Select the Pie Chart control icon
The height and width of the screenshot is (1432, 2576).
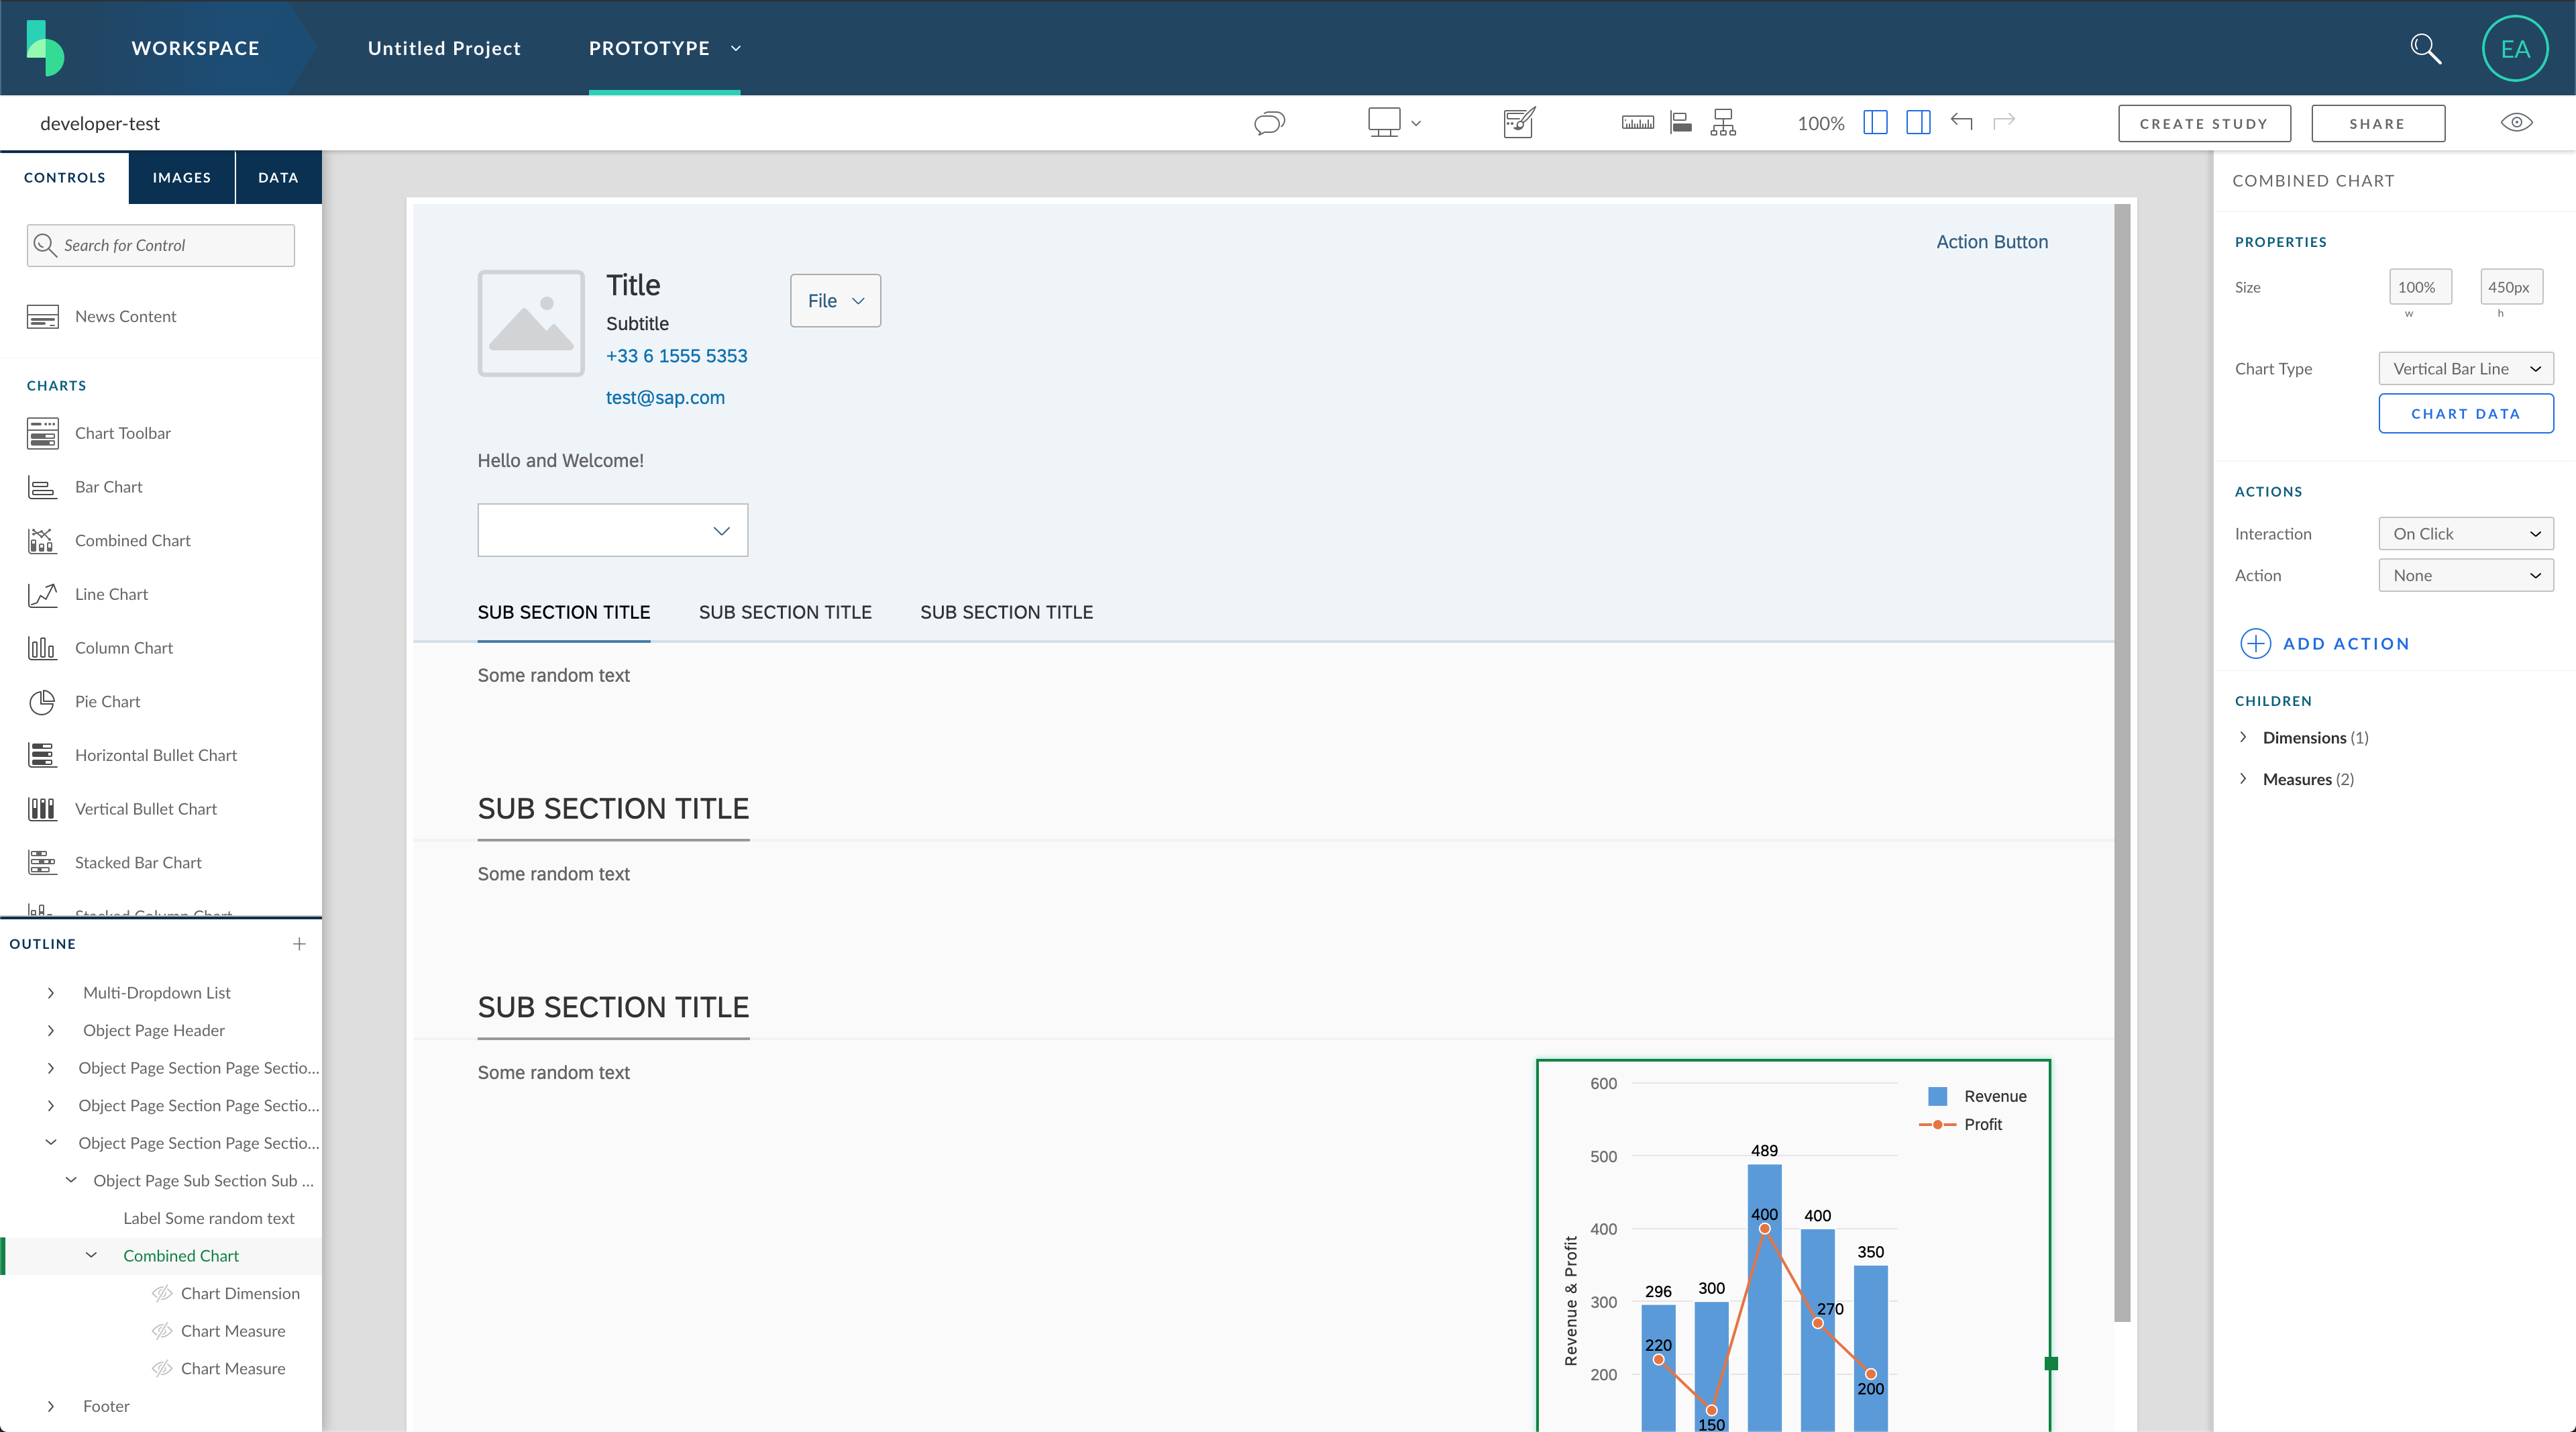pos(42,702)
